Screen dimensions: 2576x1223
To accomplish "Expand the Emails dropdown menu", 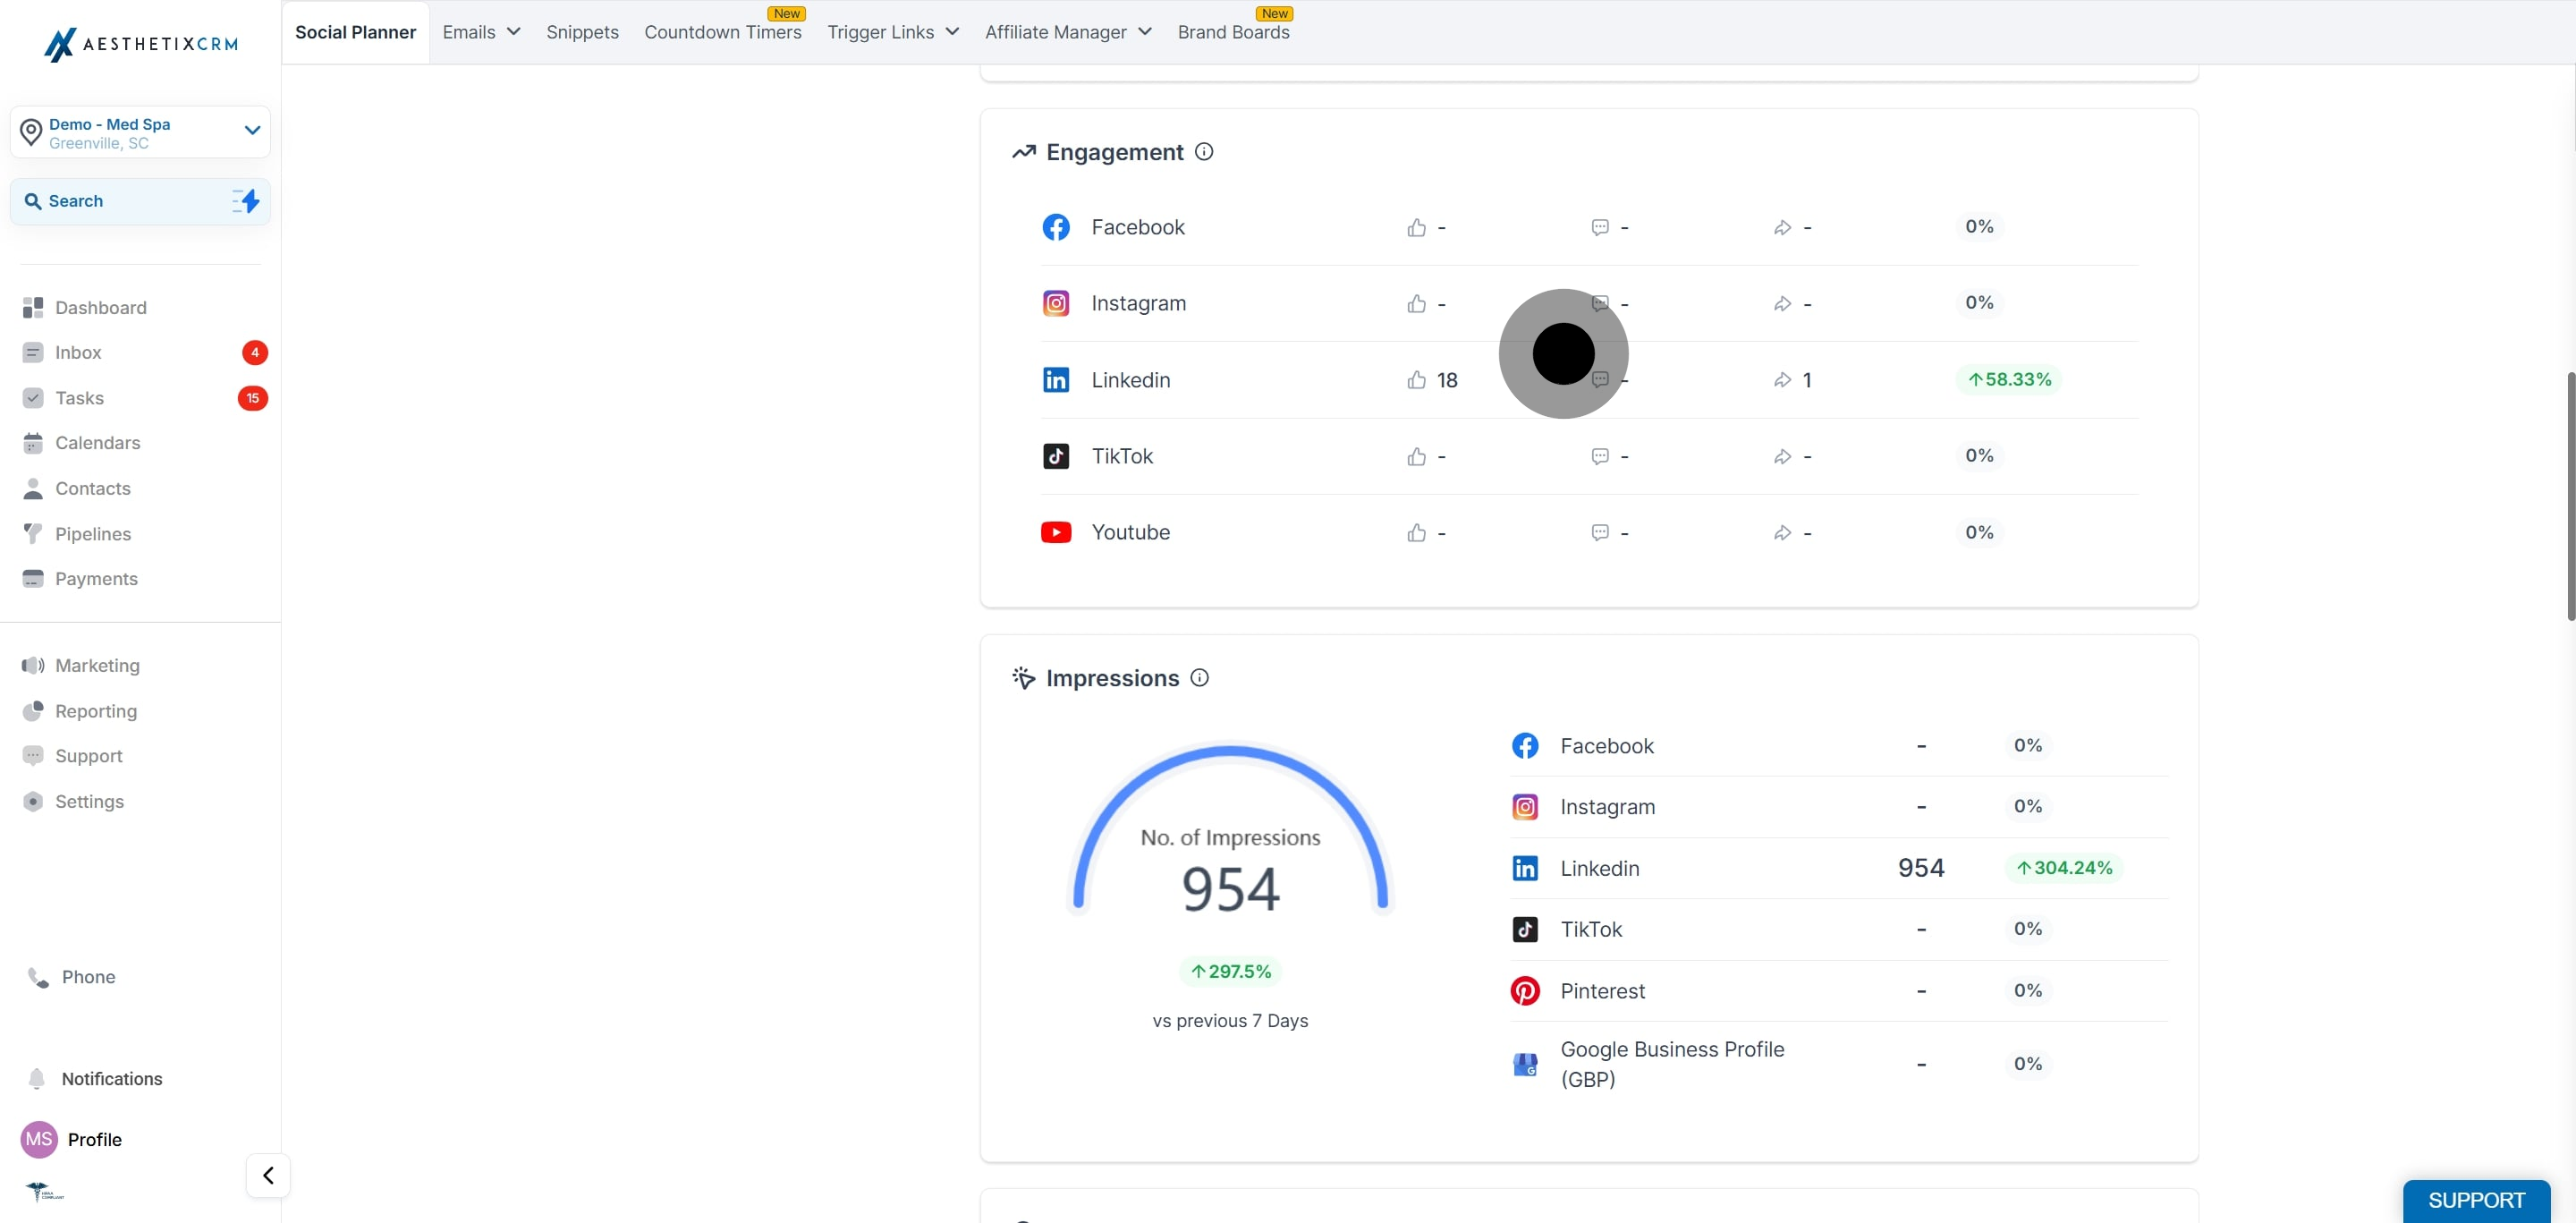I will (481, 32).
